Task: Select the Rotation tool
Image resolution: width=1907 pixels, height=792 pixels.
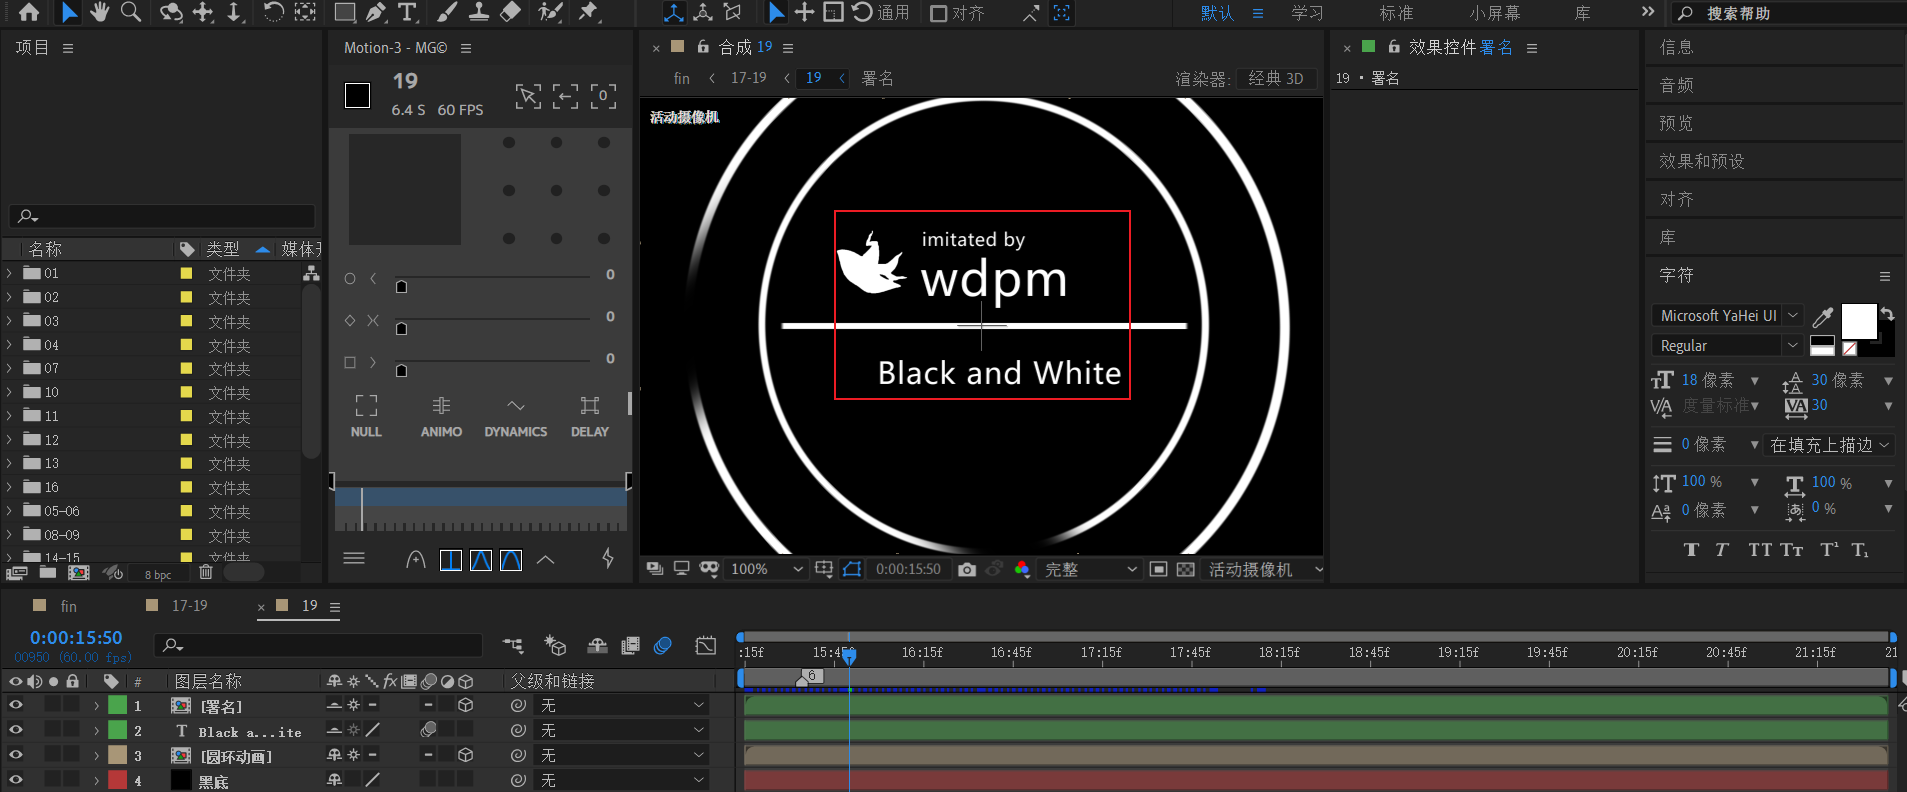Action: pyautogui.click(x=273, y=12)
